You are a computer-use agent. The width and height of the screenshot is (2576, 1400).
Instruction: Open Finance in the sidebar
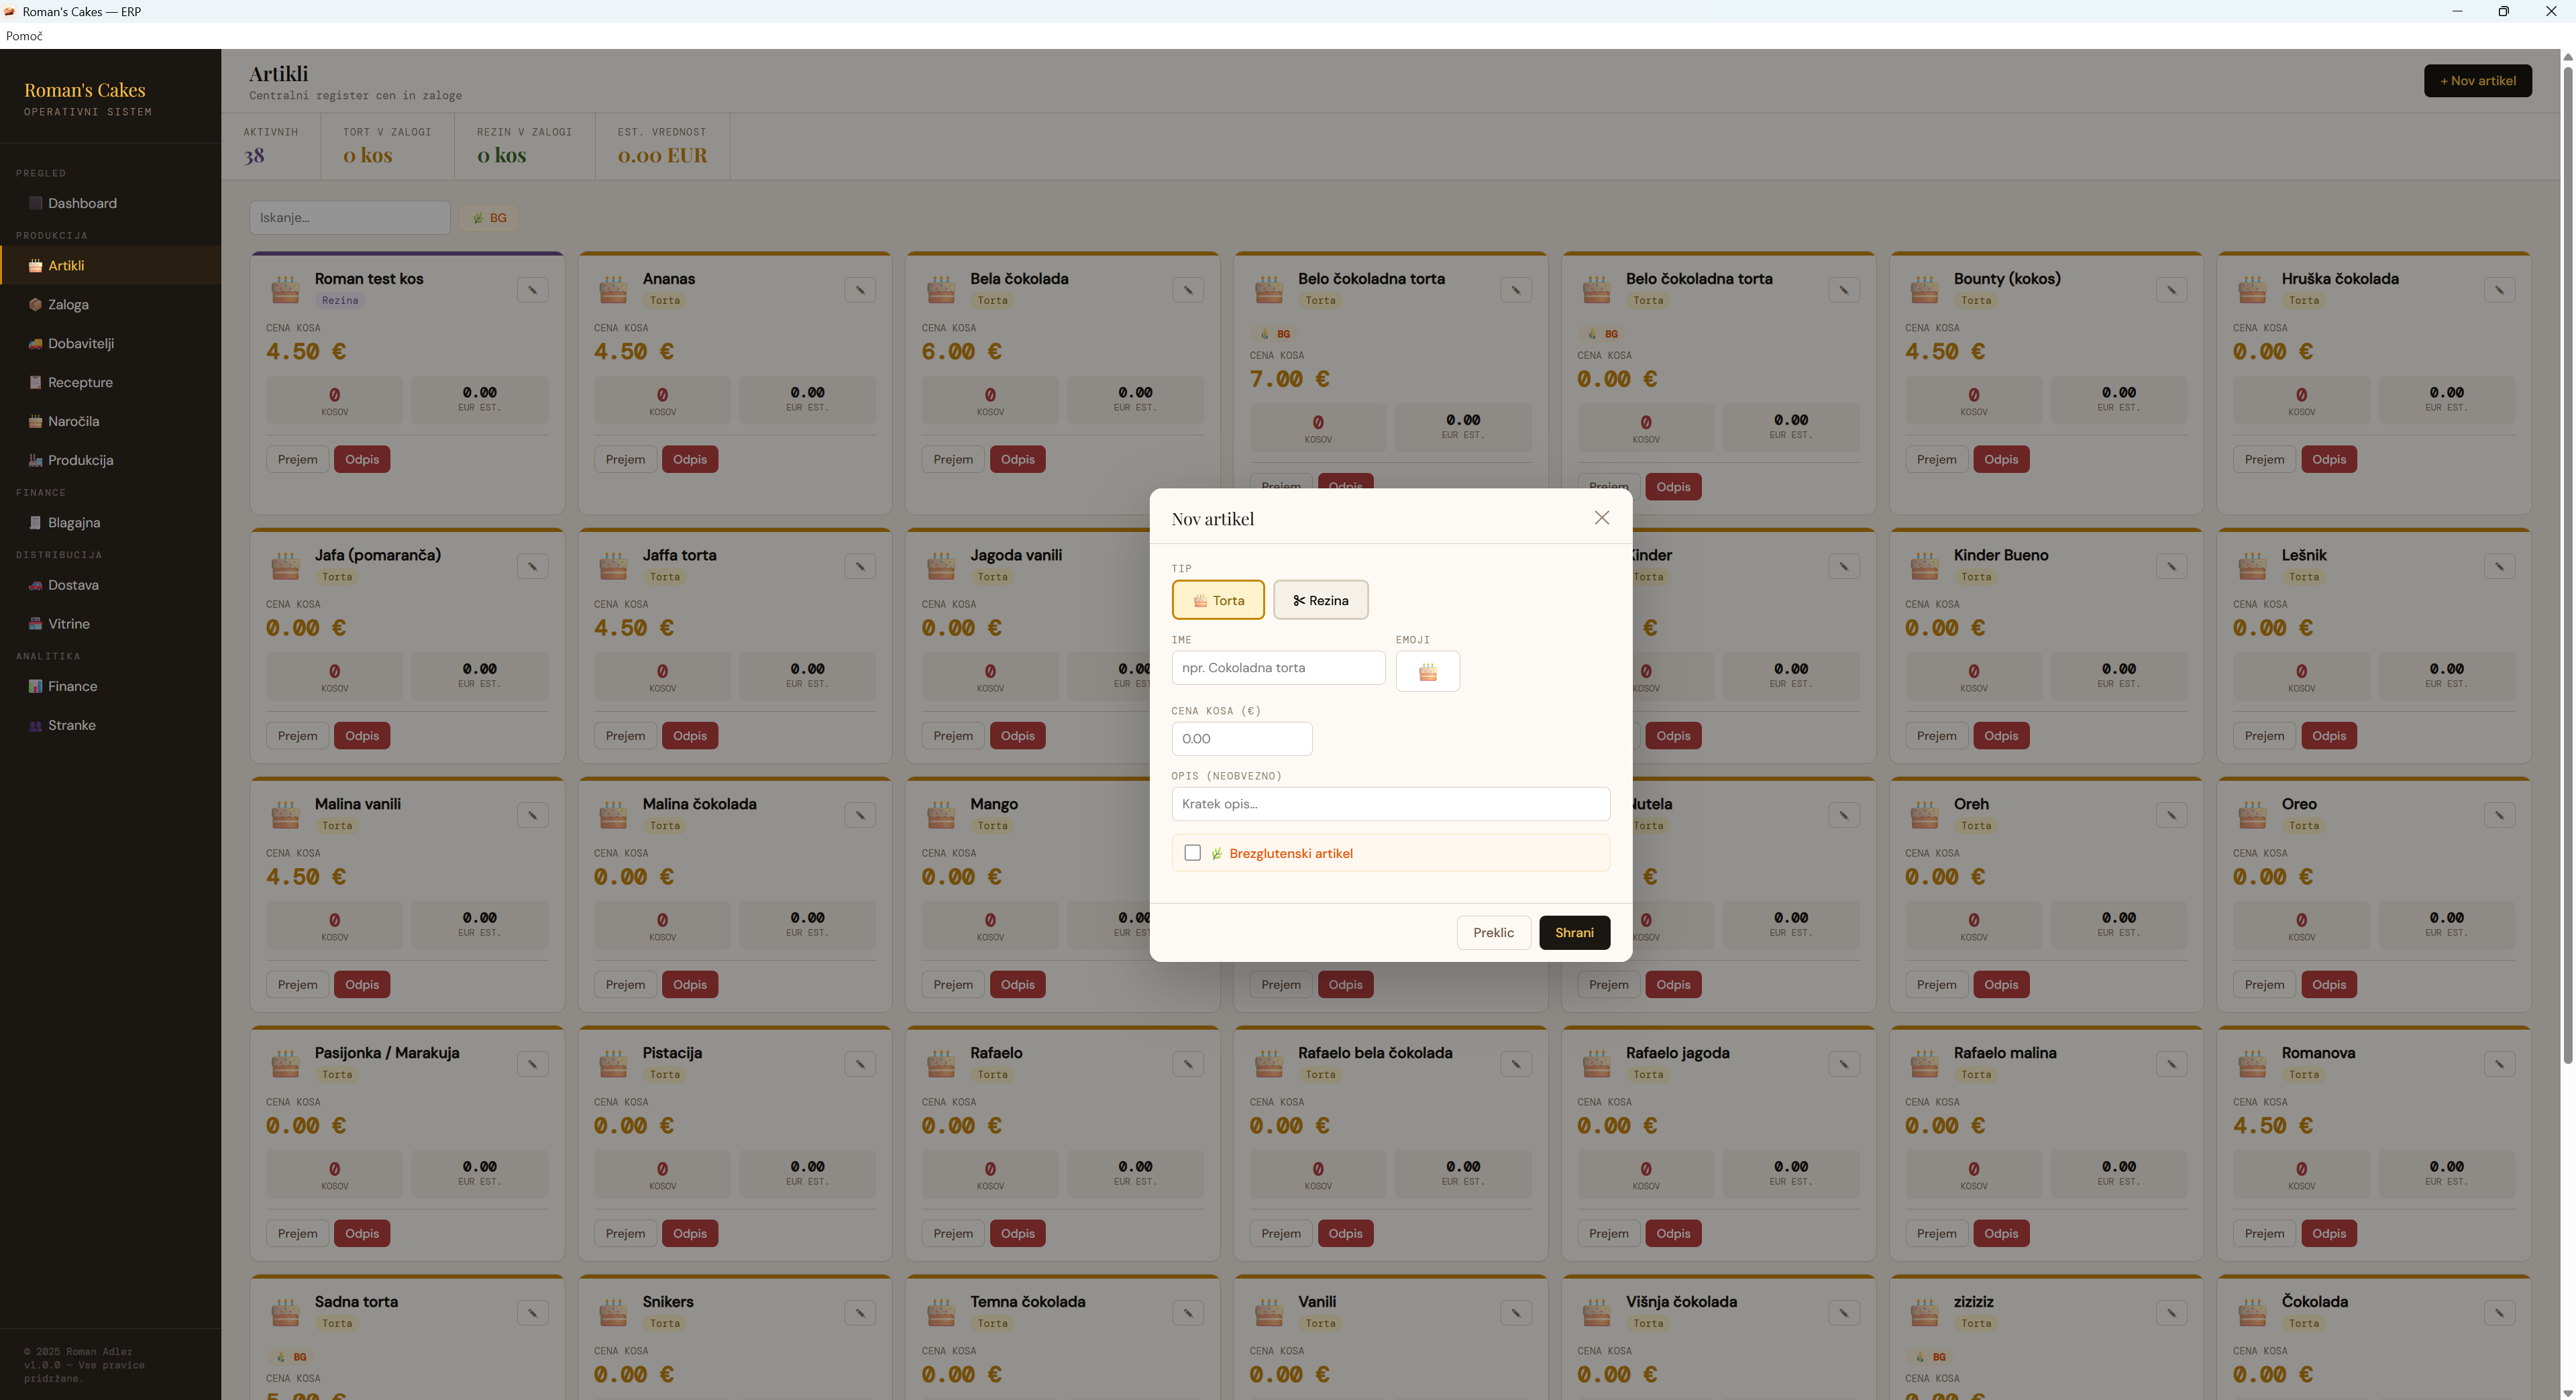click(110, 687)
